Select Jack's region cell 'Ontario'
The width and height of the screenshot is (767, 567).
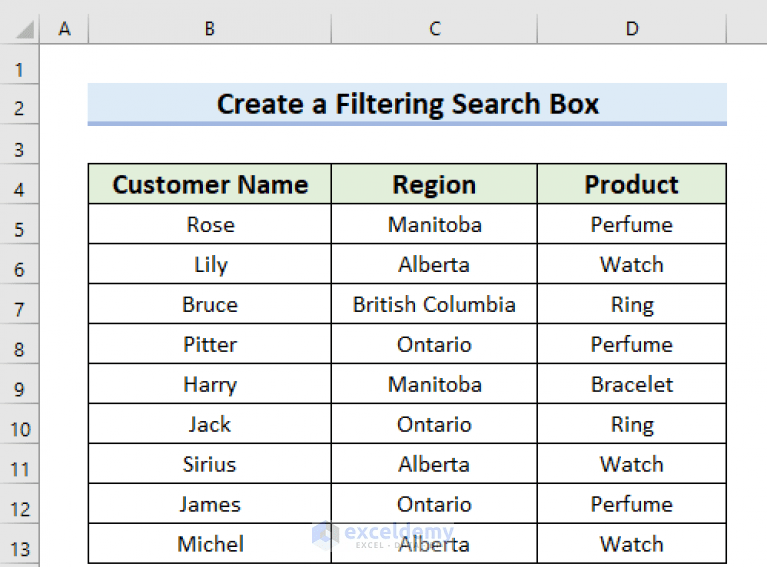tap(434, 424)
